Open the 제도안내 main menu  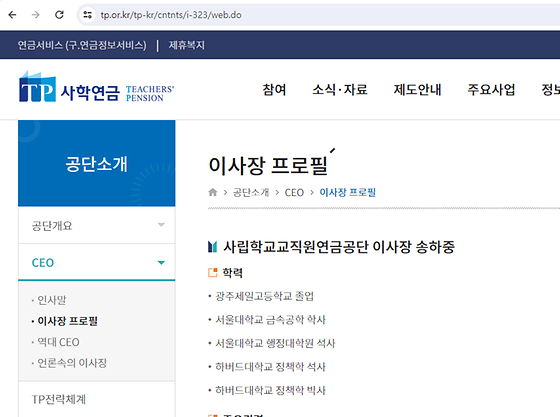[417, 89]
